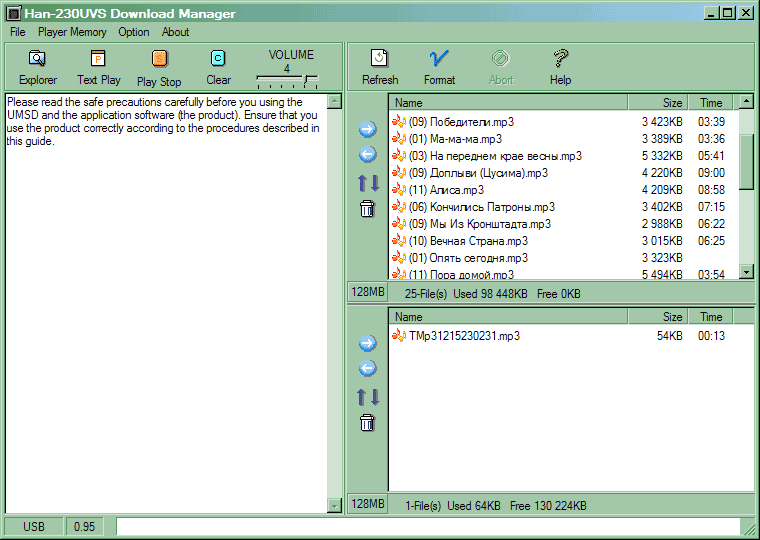Image resolution: width=760 pixels, height=540 pixels.
Task: Adjust the VOLUME slider handle
Action: tap(307, 80)
